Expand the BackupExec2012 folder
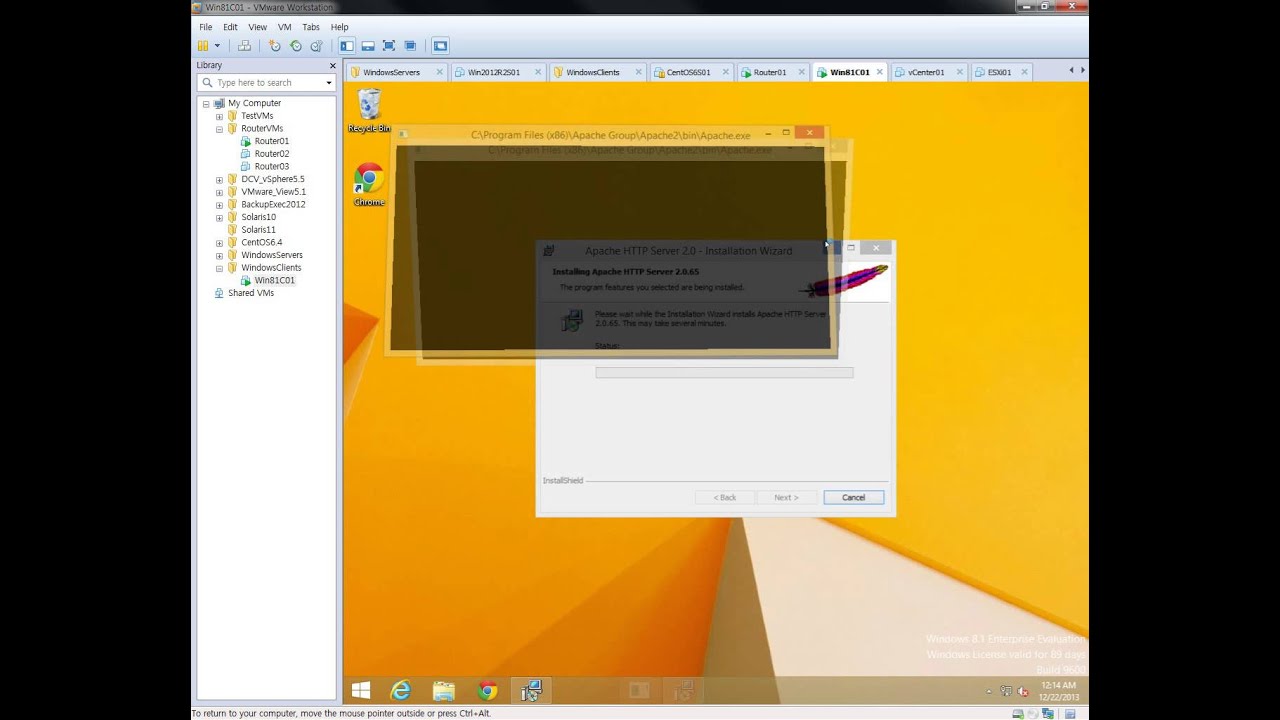 (x=219, y=205)
